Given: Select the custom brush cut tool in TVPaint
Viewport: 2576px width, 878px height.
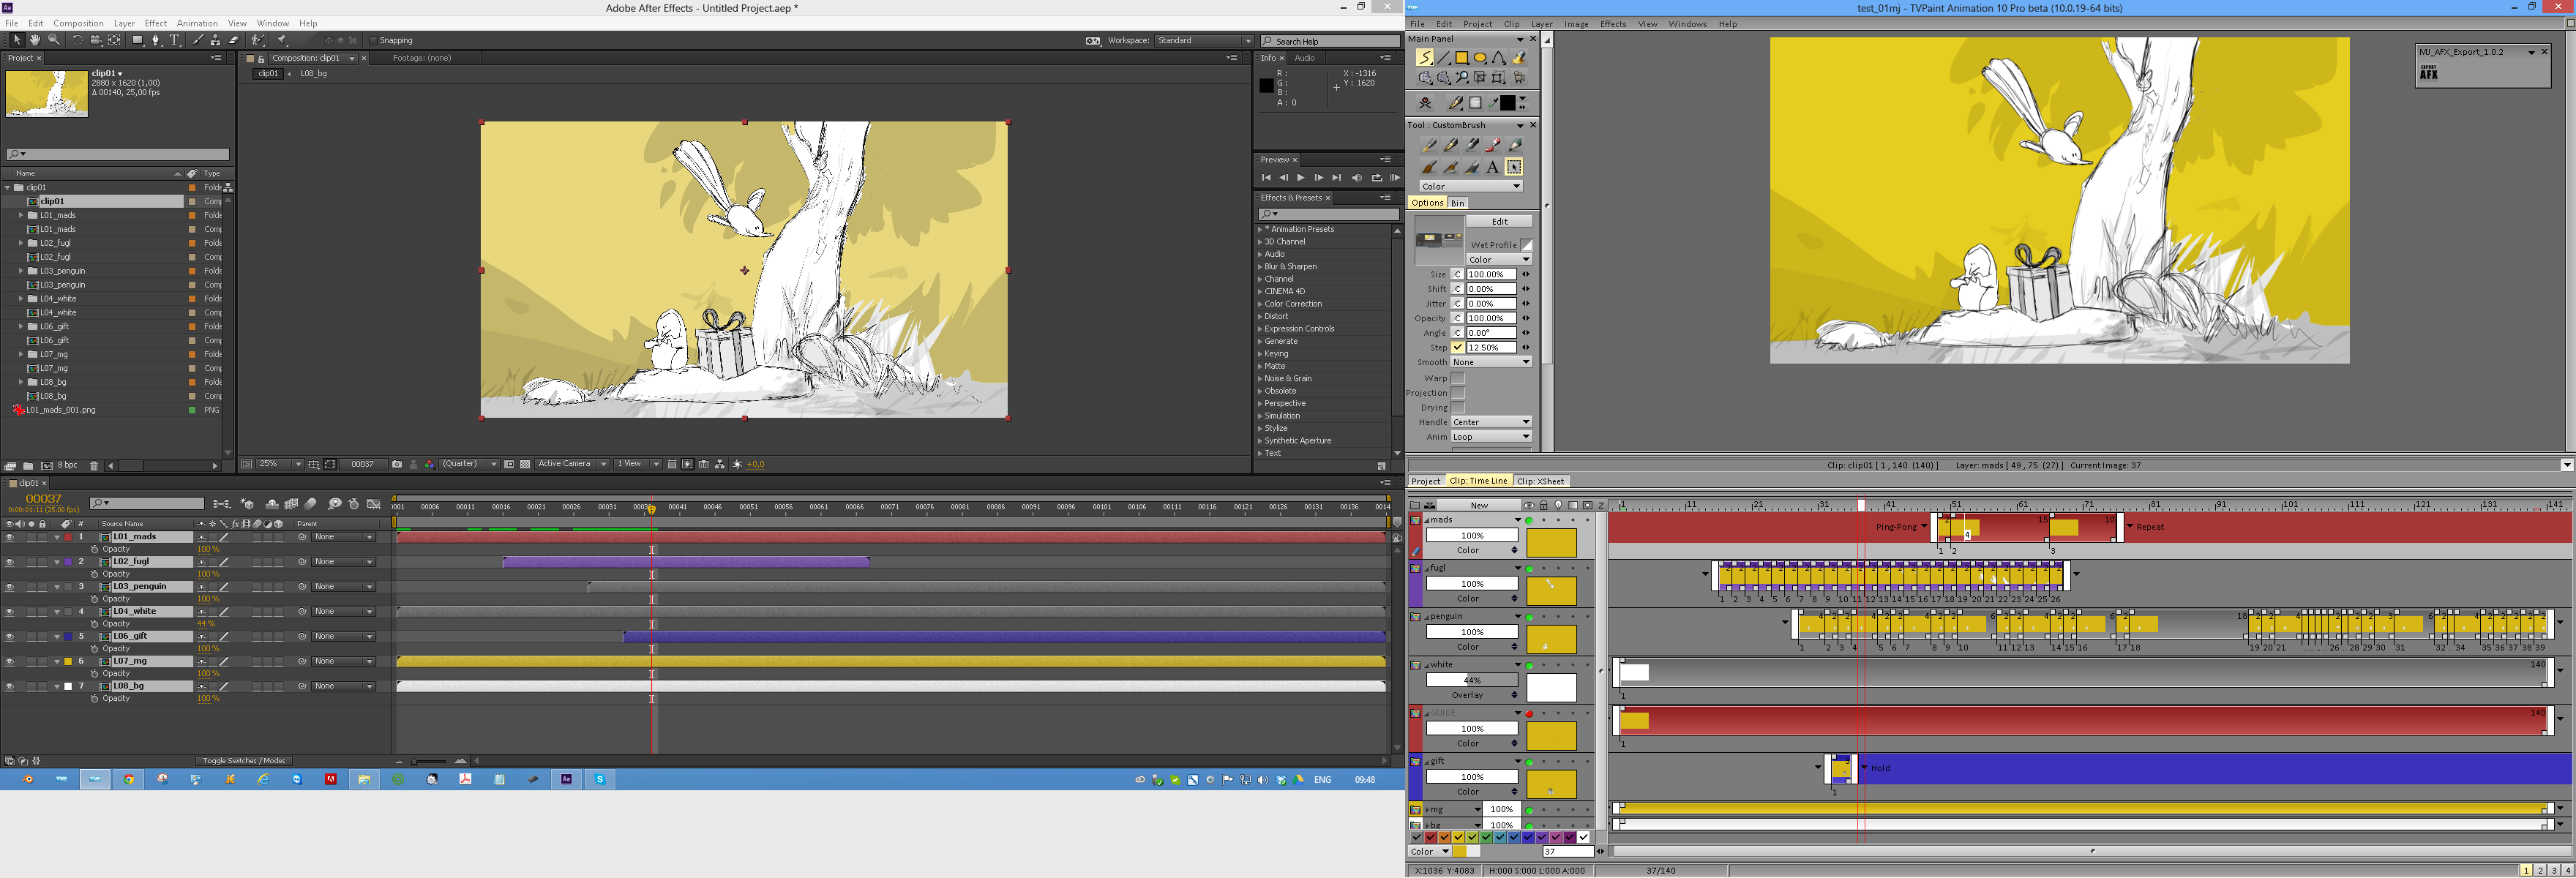Looking at the screenshot, I should [x=1514, y=167].
